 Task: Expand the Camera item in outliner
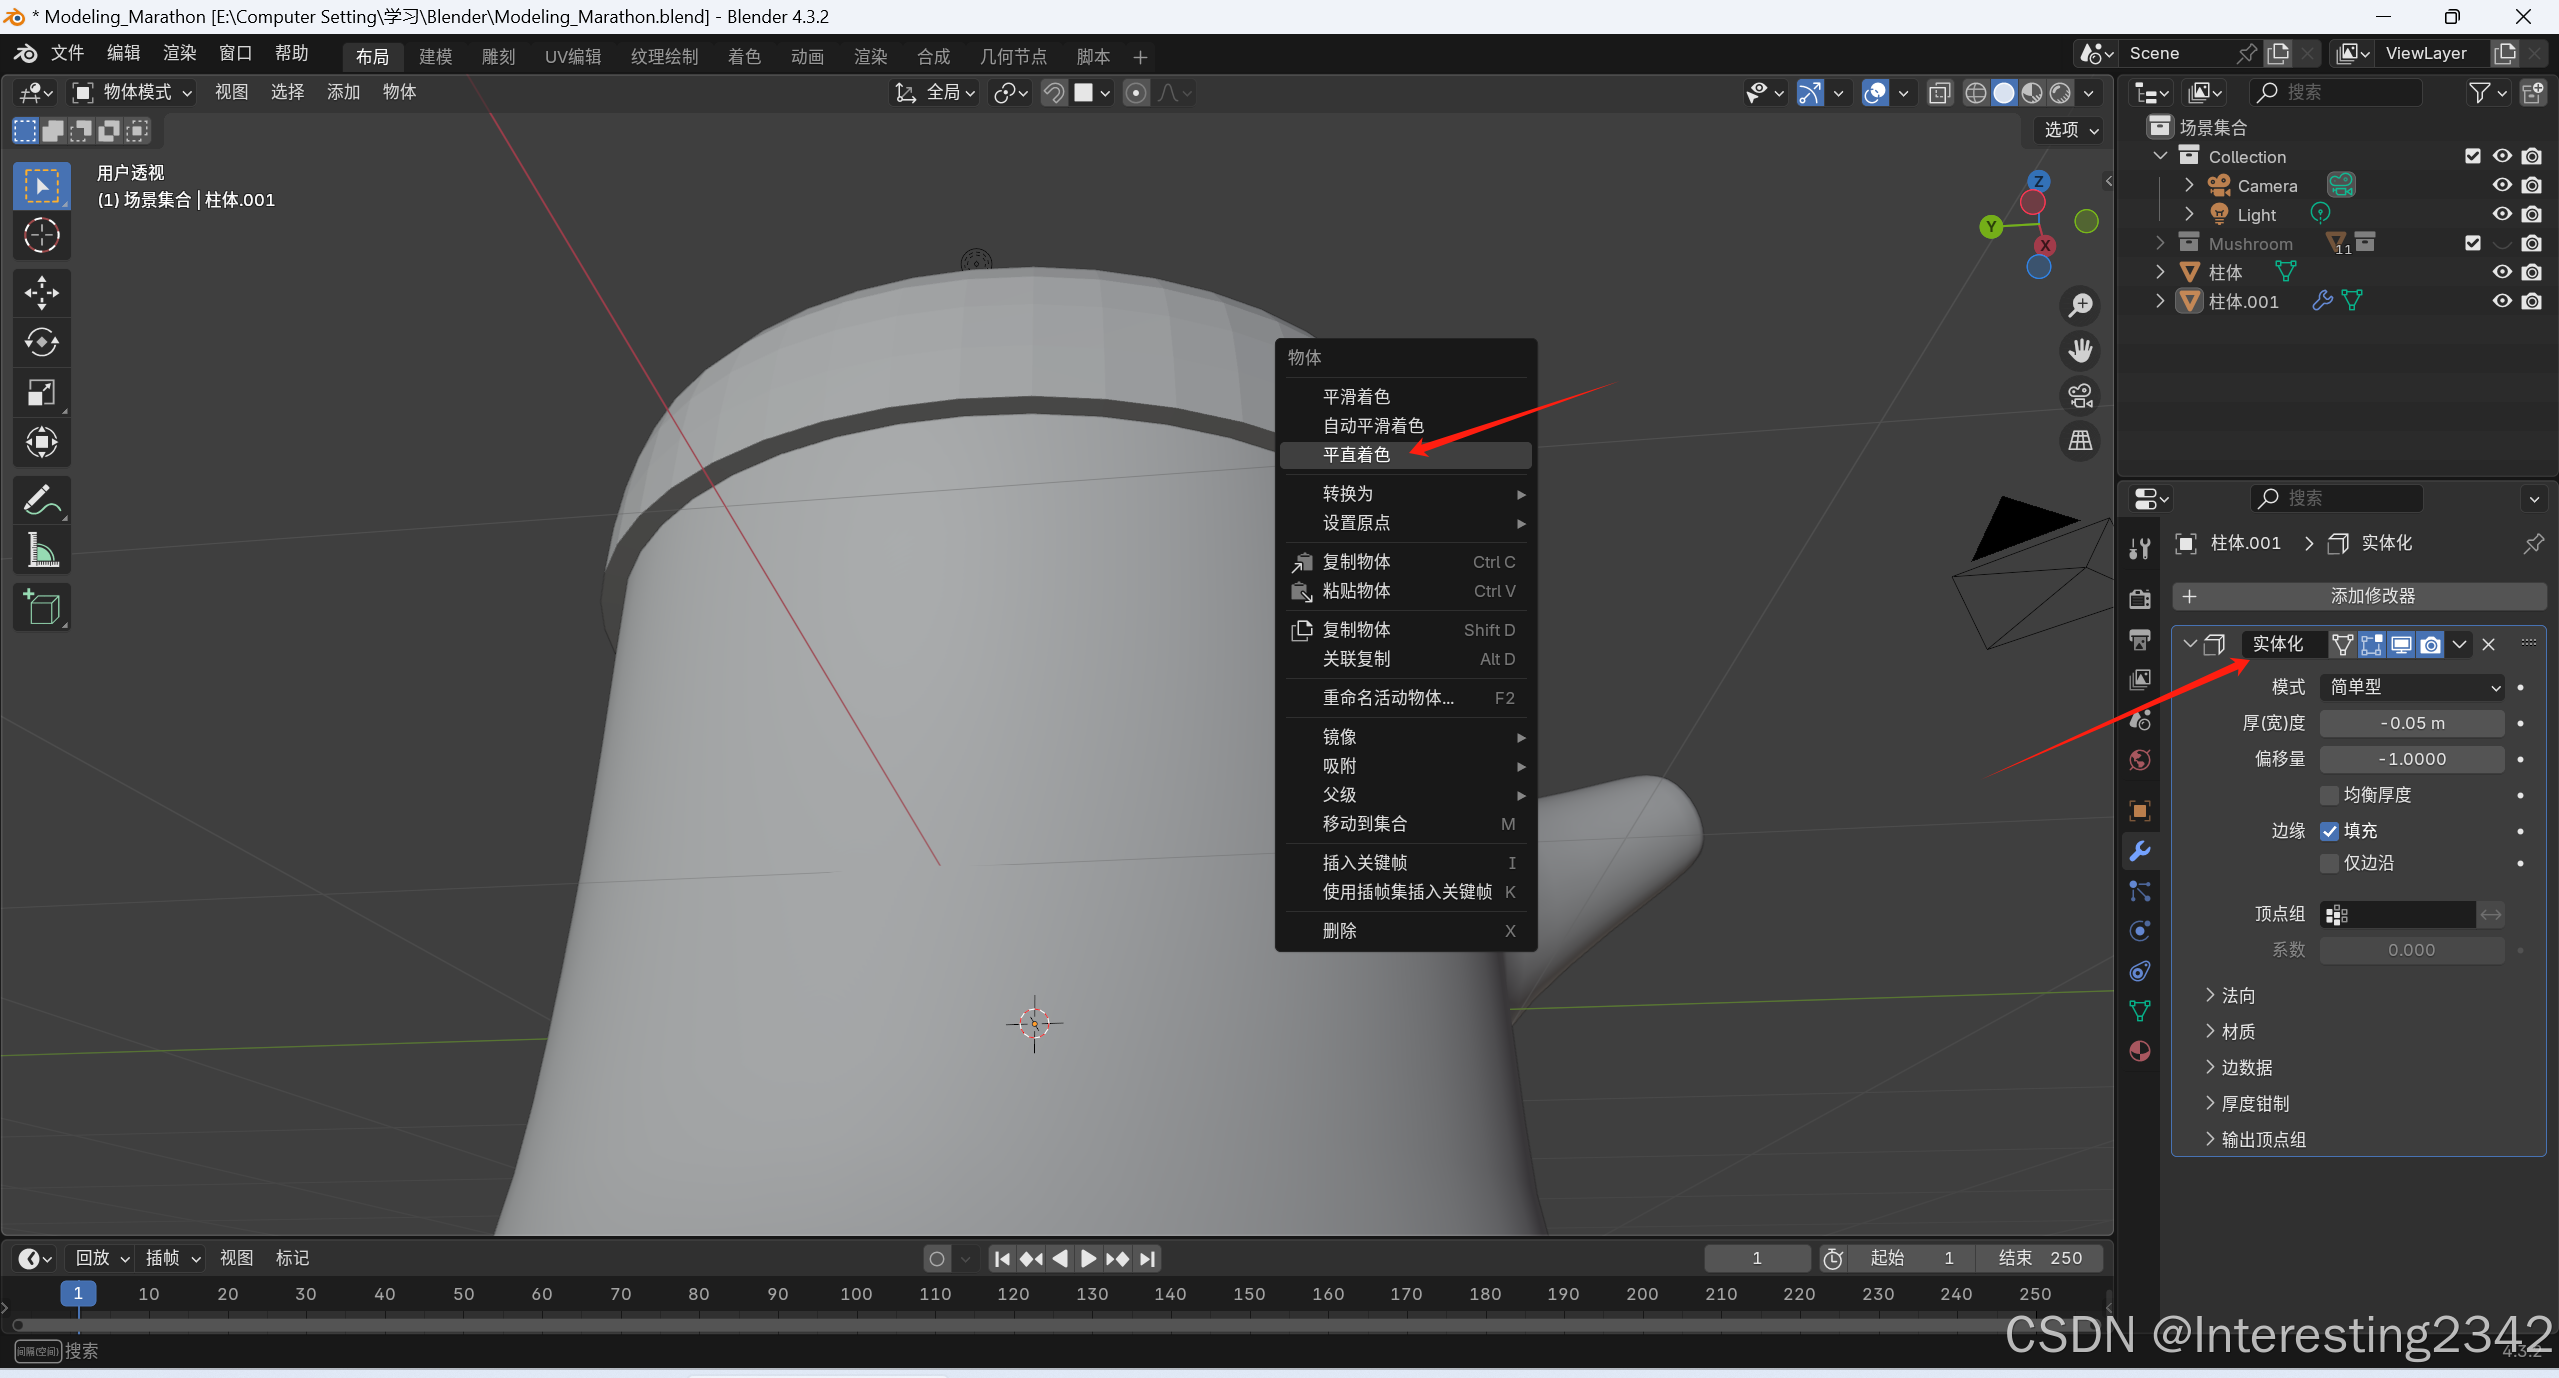pyautogui.click(x=2189, y=185)
